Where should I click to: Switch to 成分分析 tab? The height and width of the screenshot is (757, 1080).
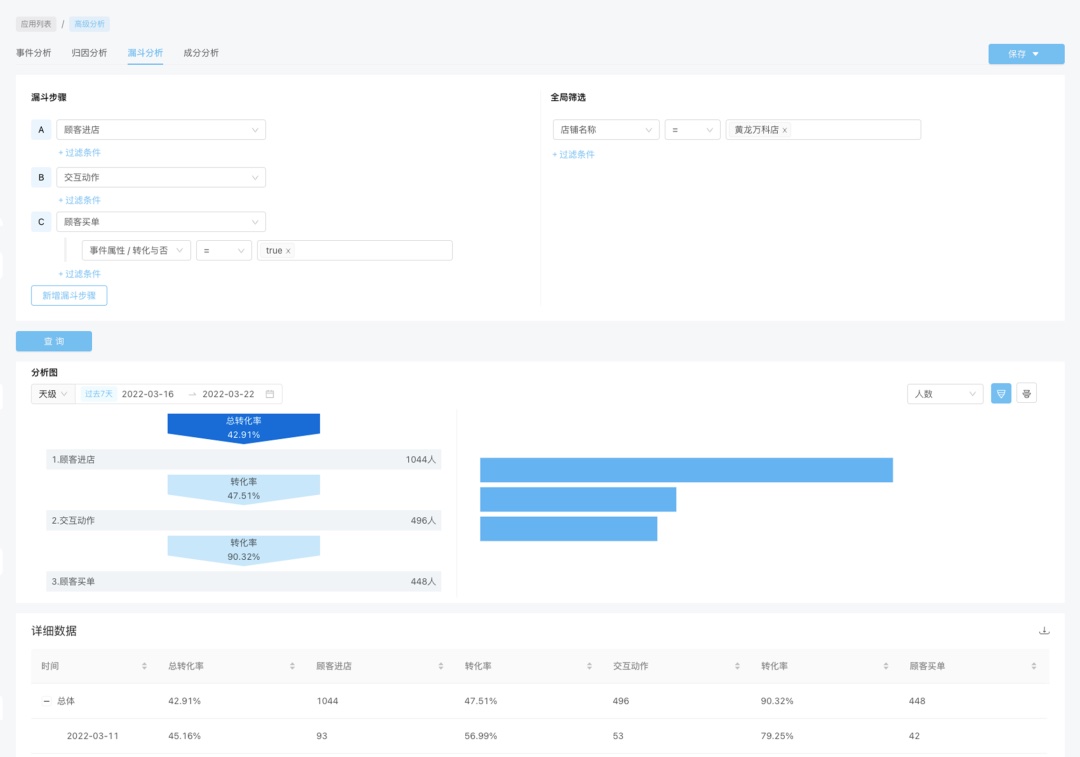201,53
